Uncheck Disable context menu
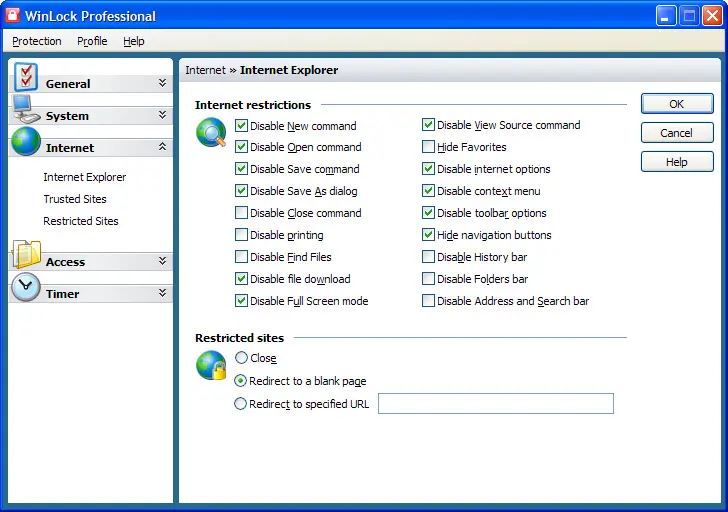This screenshot has width=728, height=512. [x=428, y=190]
